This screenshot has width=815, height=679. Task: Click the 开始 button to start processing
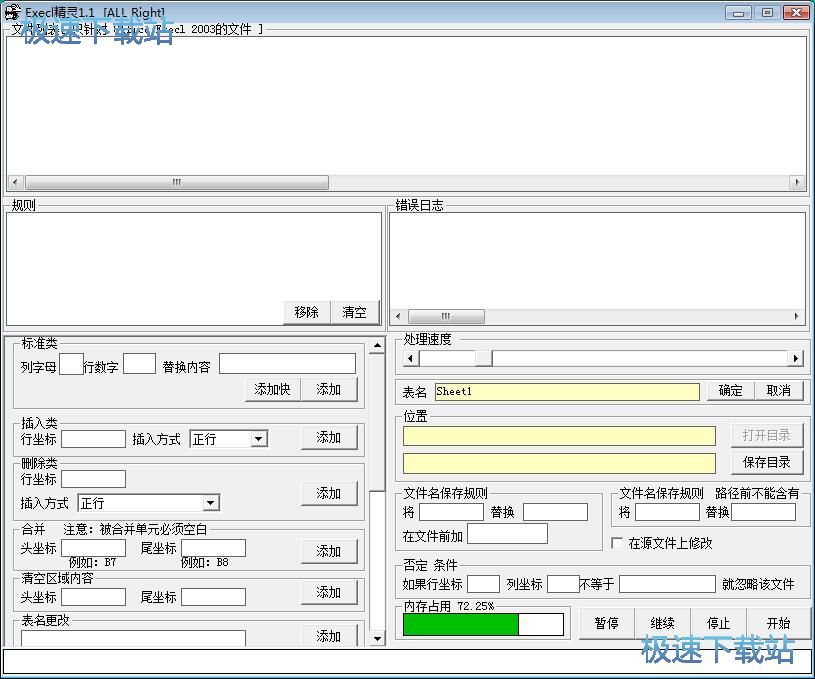point(778,623)
